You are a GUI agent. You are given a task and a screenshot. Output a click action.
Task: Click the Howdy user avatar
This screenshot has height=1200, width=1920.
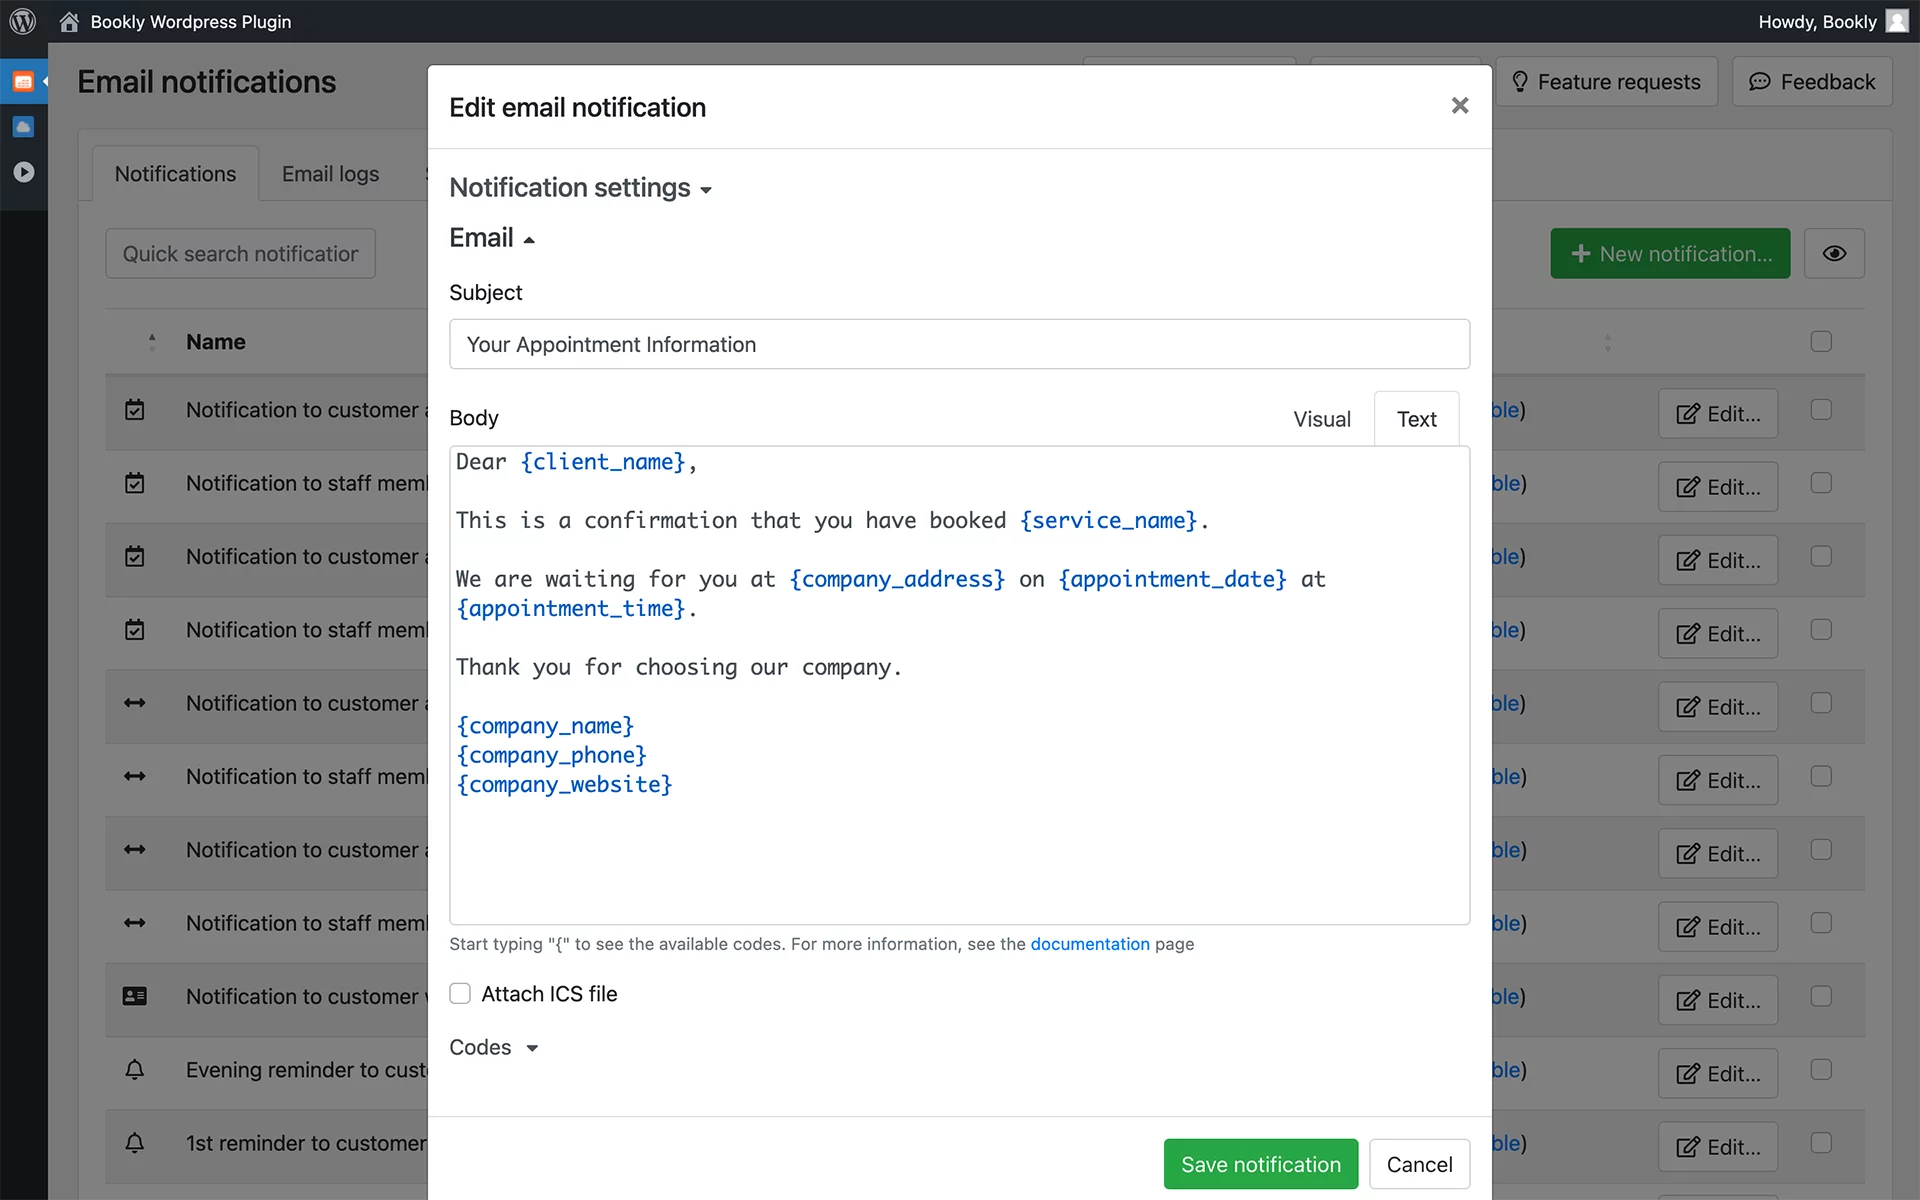(1897, 21)
